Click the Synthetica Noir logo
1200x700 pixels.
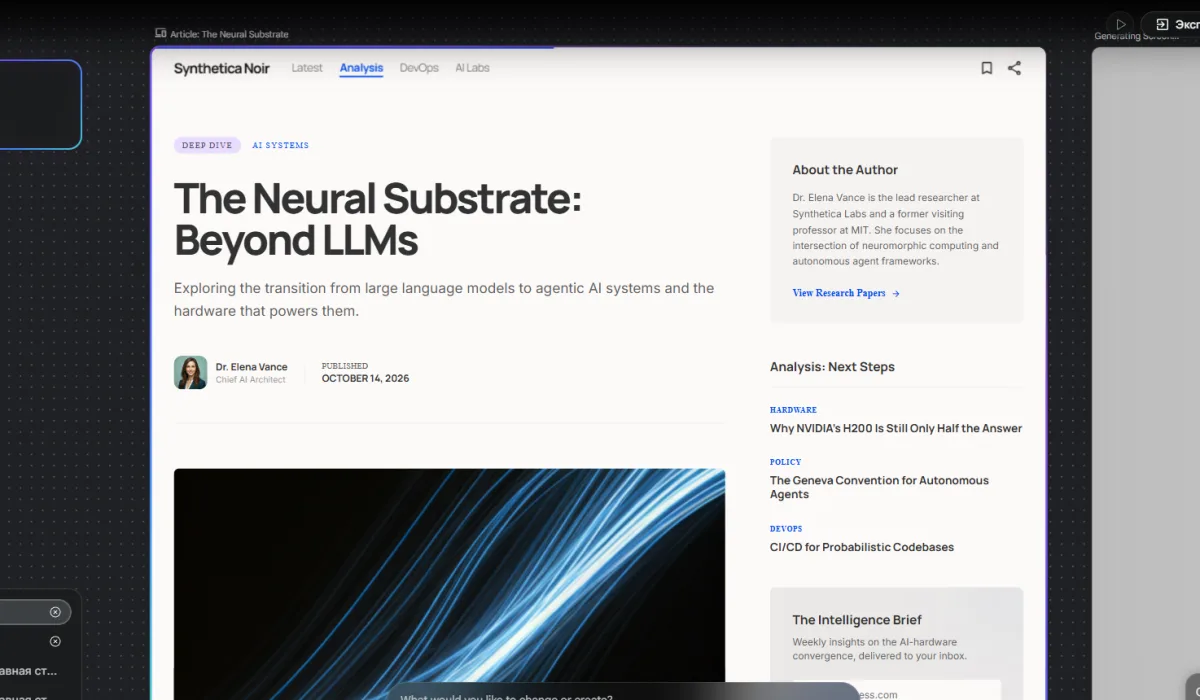221,68
